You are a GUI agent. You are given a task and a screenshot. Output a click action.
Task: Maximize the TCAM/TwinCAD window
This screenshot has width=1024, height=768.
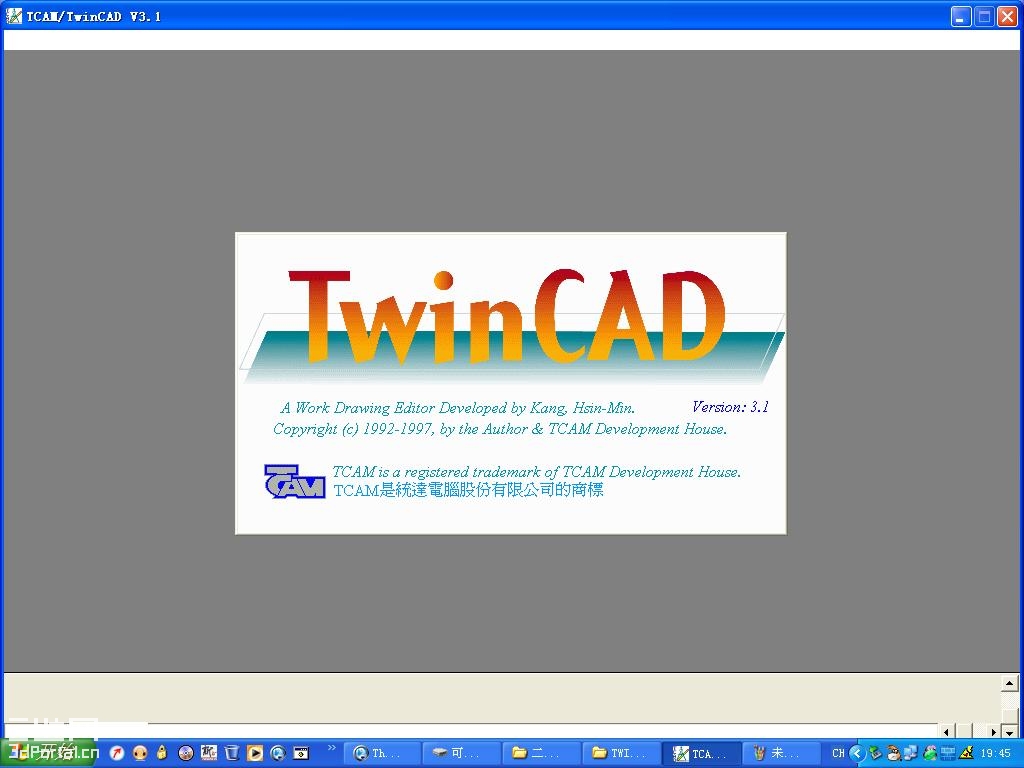[x=984, y=17]
